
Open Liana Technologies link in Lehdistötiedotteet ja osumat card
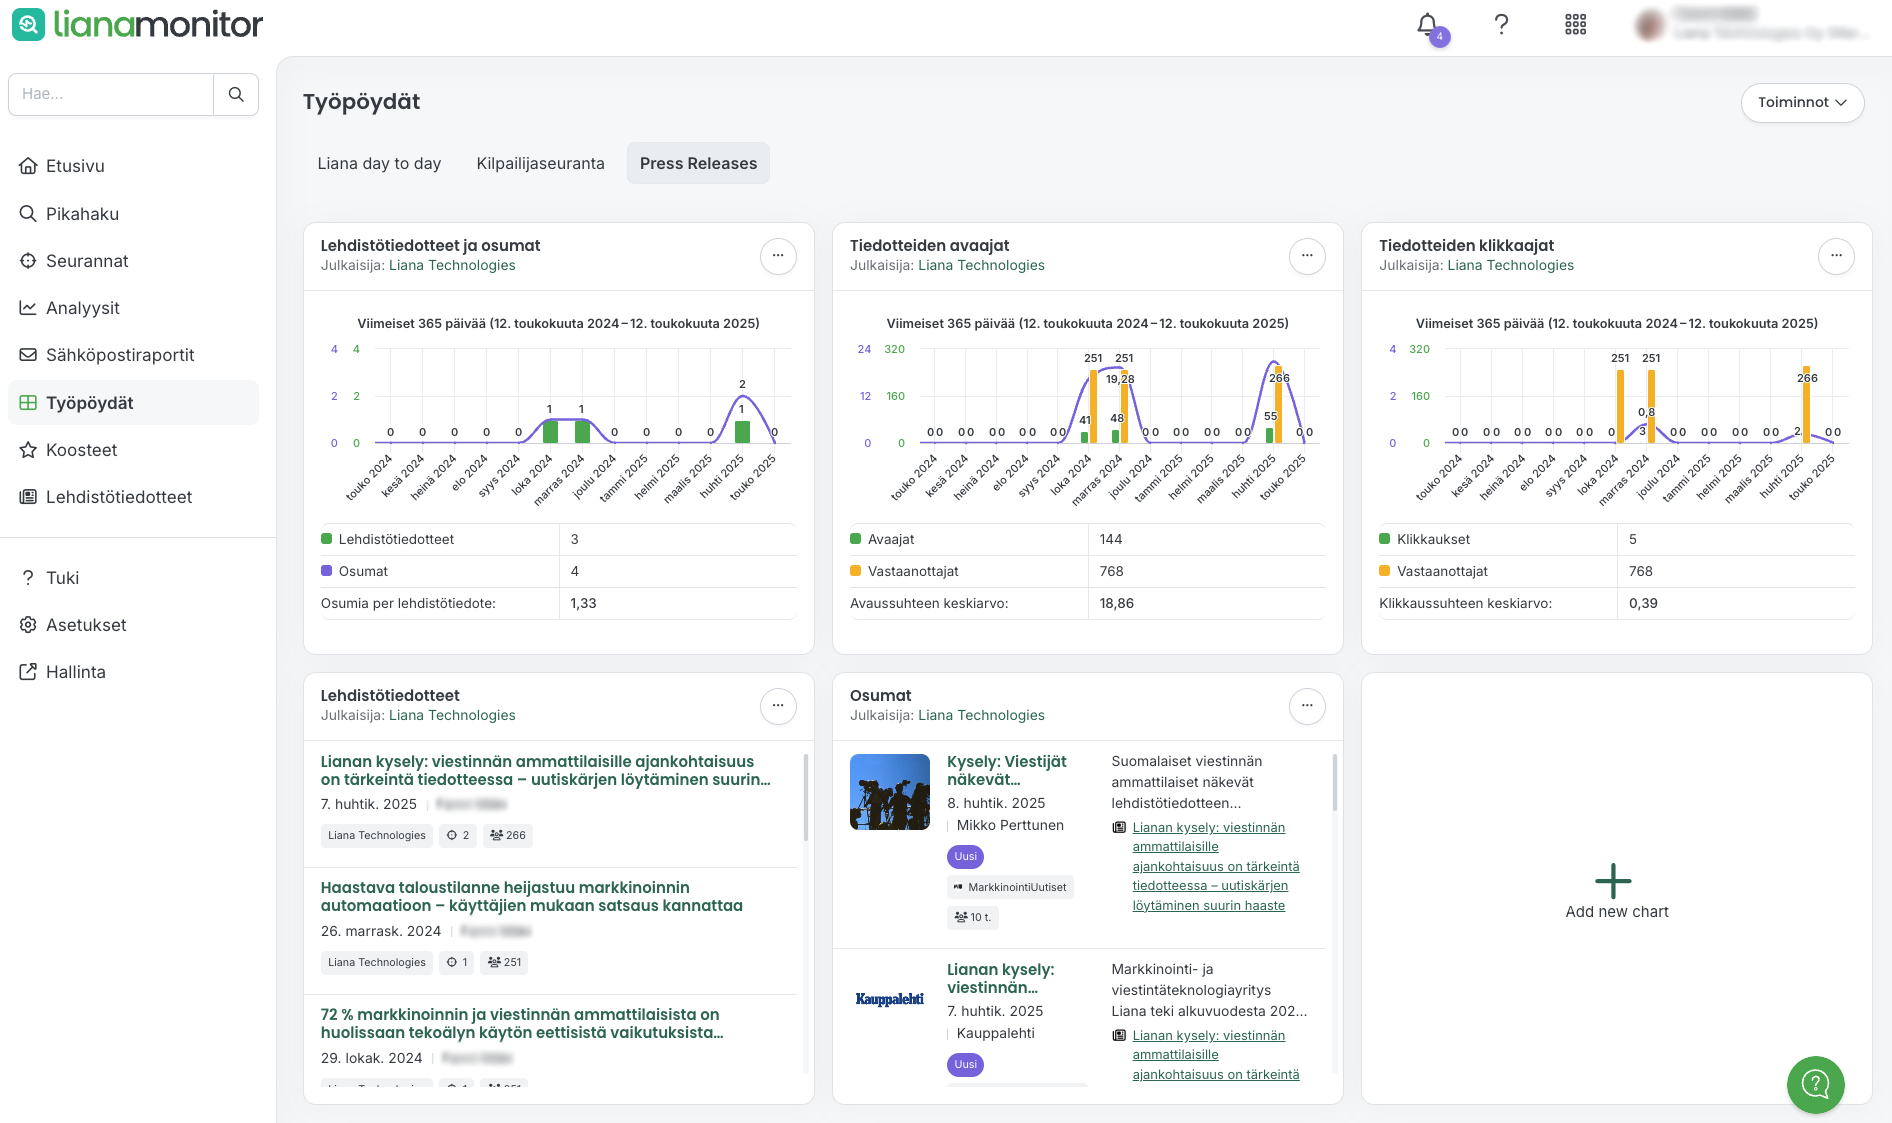(452, 266)
